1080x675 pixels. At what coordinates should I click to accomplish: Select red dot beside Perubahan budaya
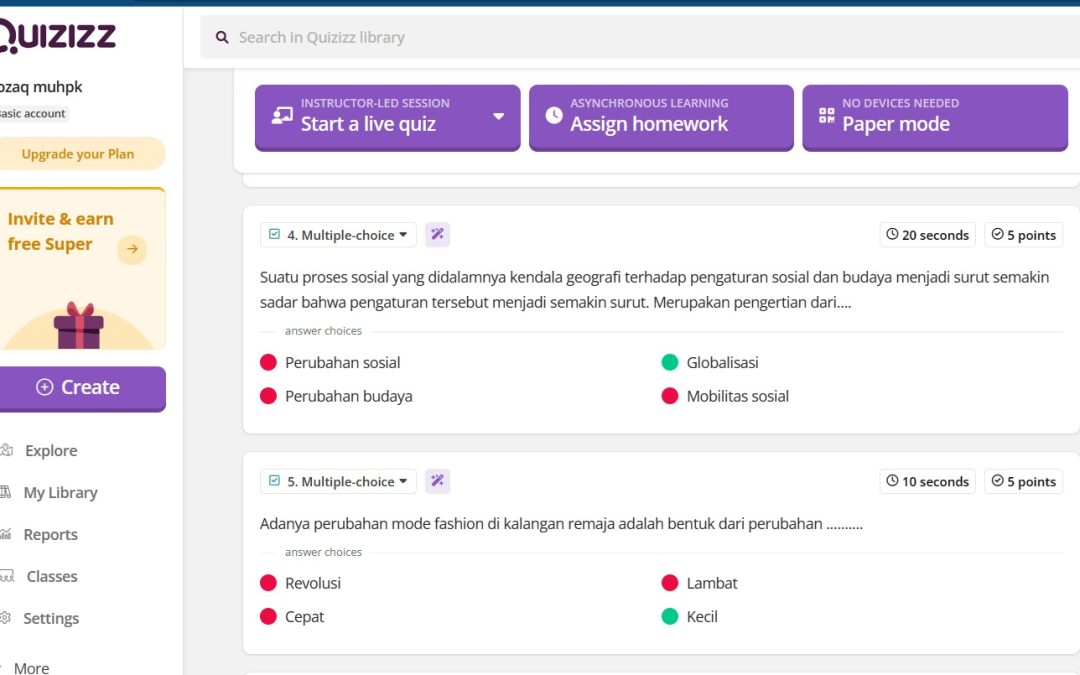269,396
